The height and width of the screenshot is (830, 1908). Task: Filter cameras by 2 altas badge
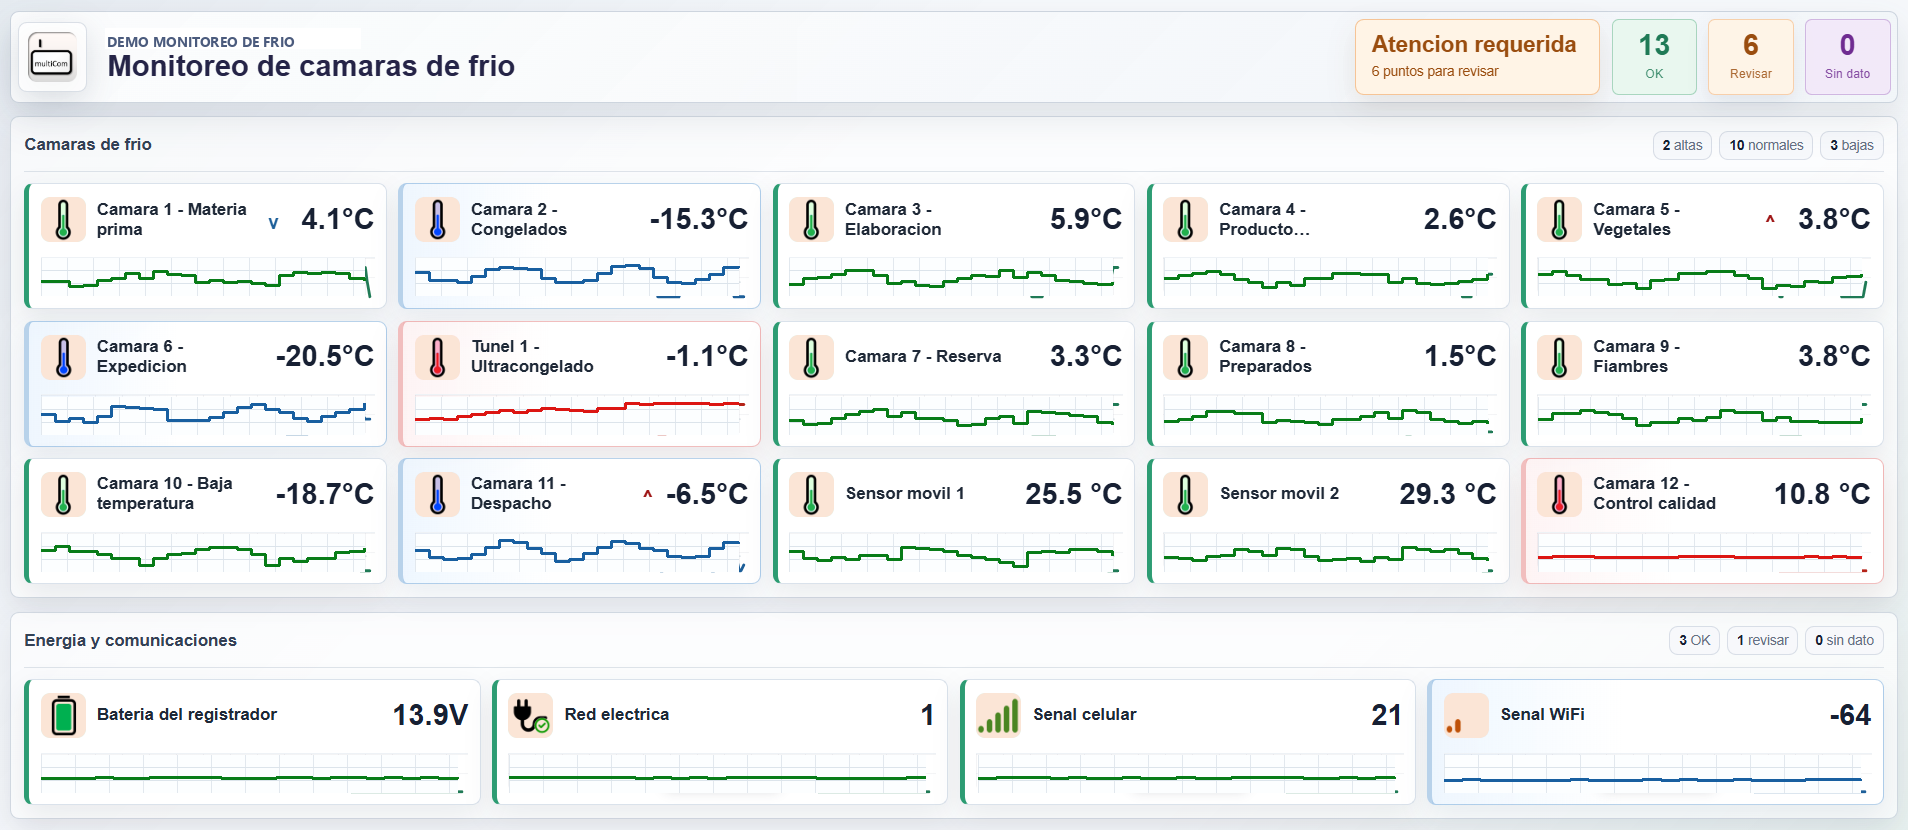(x=1682, y=145)
